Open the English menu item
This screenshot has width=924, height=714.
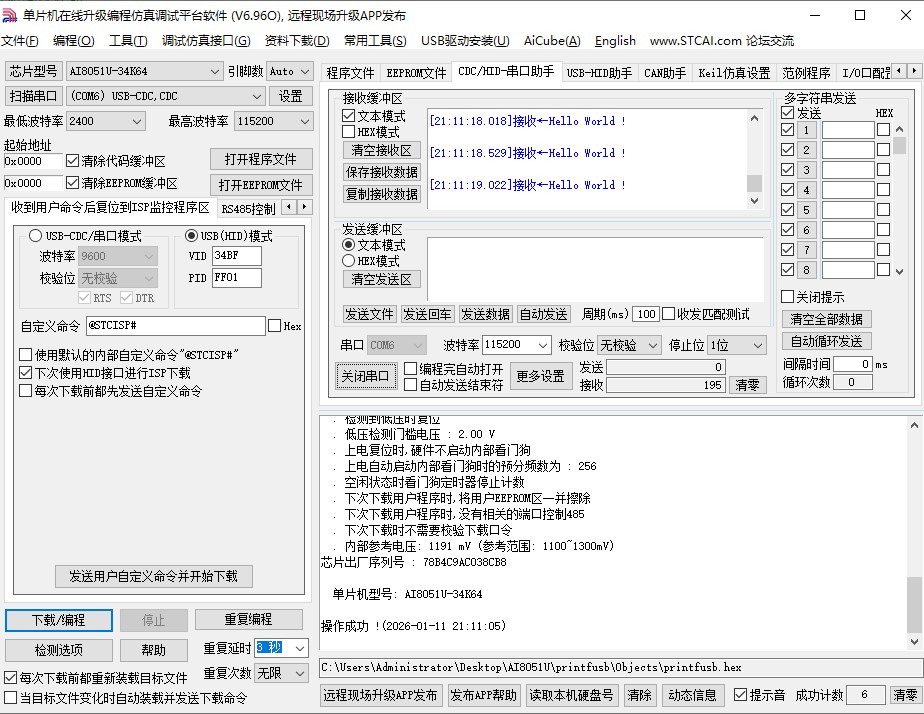pyautogui.click(x=614, y=41)
